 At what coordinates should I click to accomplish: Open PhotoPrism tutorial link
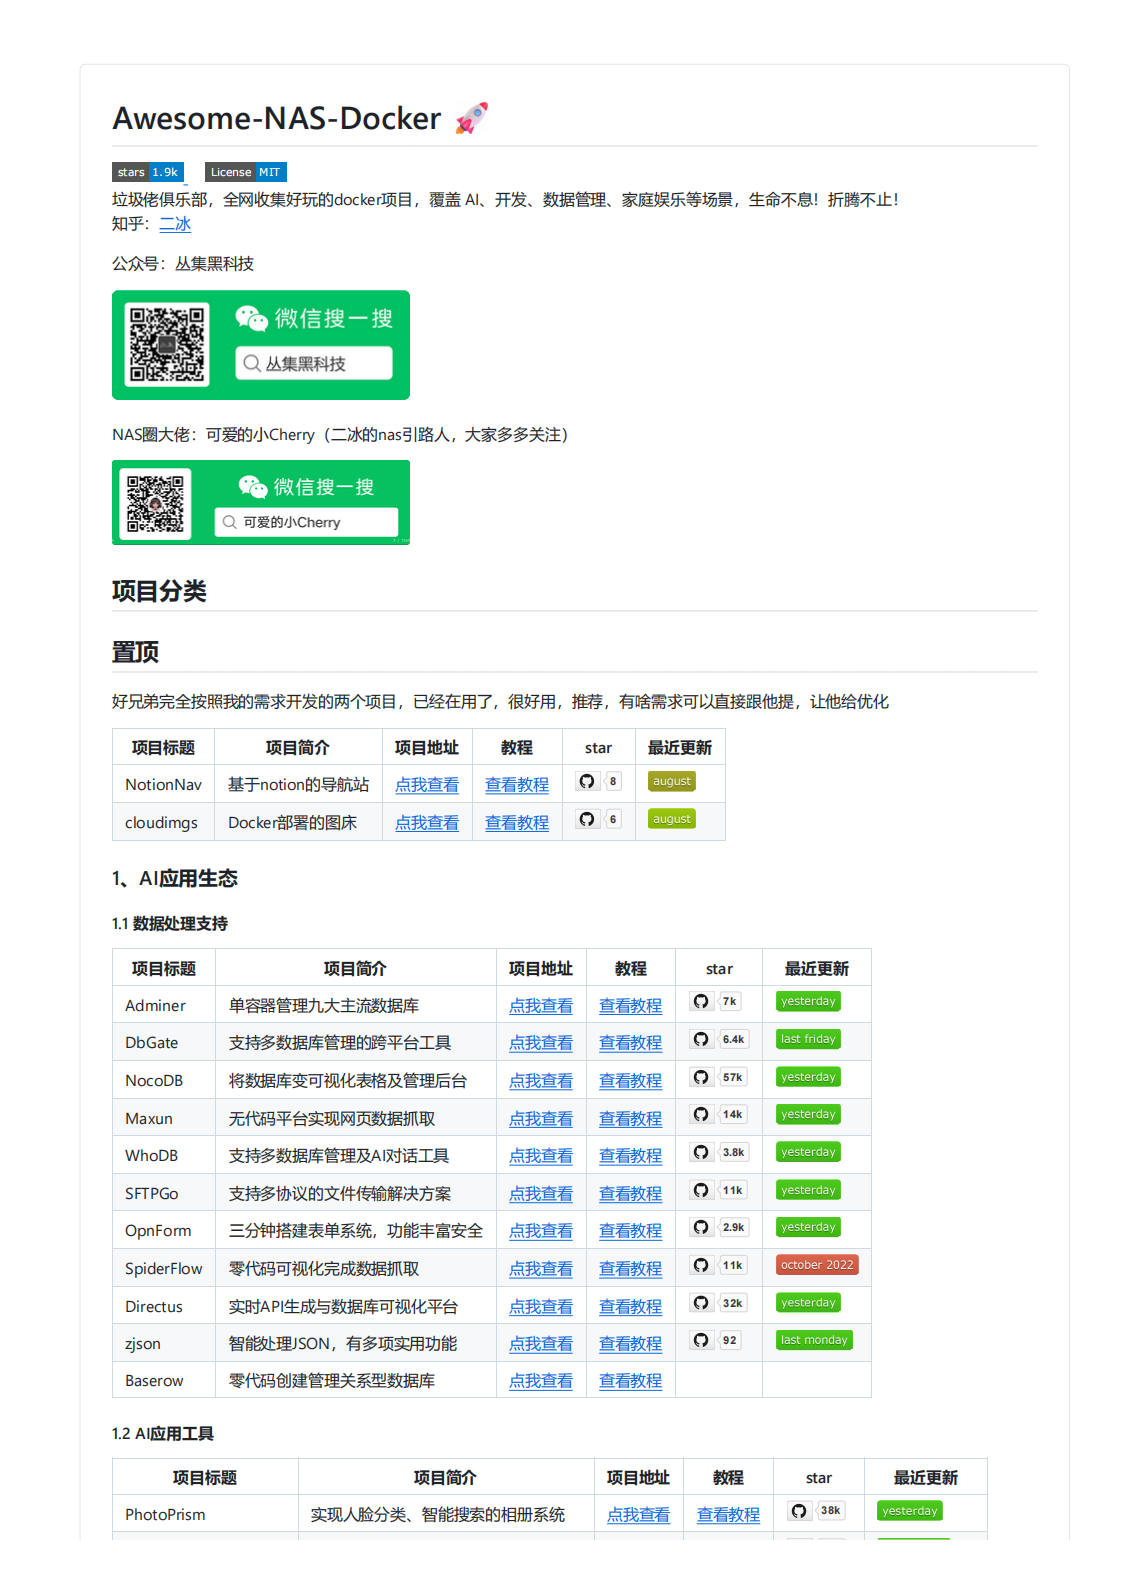728,1515
